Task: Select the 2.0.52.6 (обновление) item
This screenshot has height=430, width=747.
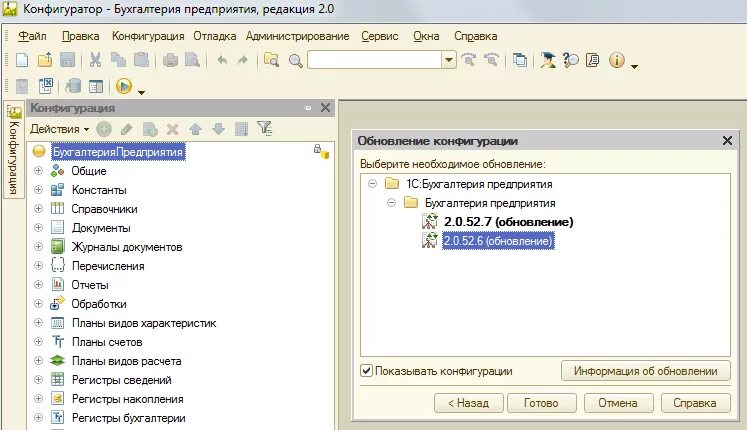Action: click(498, 241)
